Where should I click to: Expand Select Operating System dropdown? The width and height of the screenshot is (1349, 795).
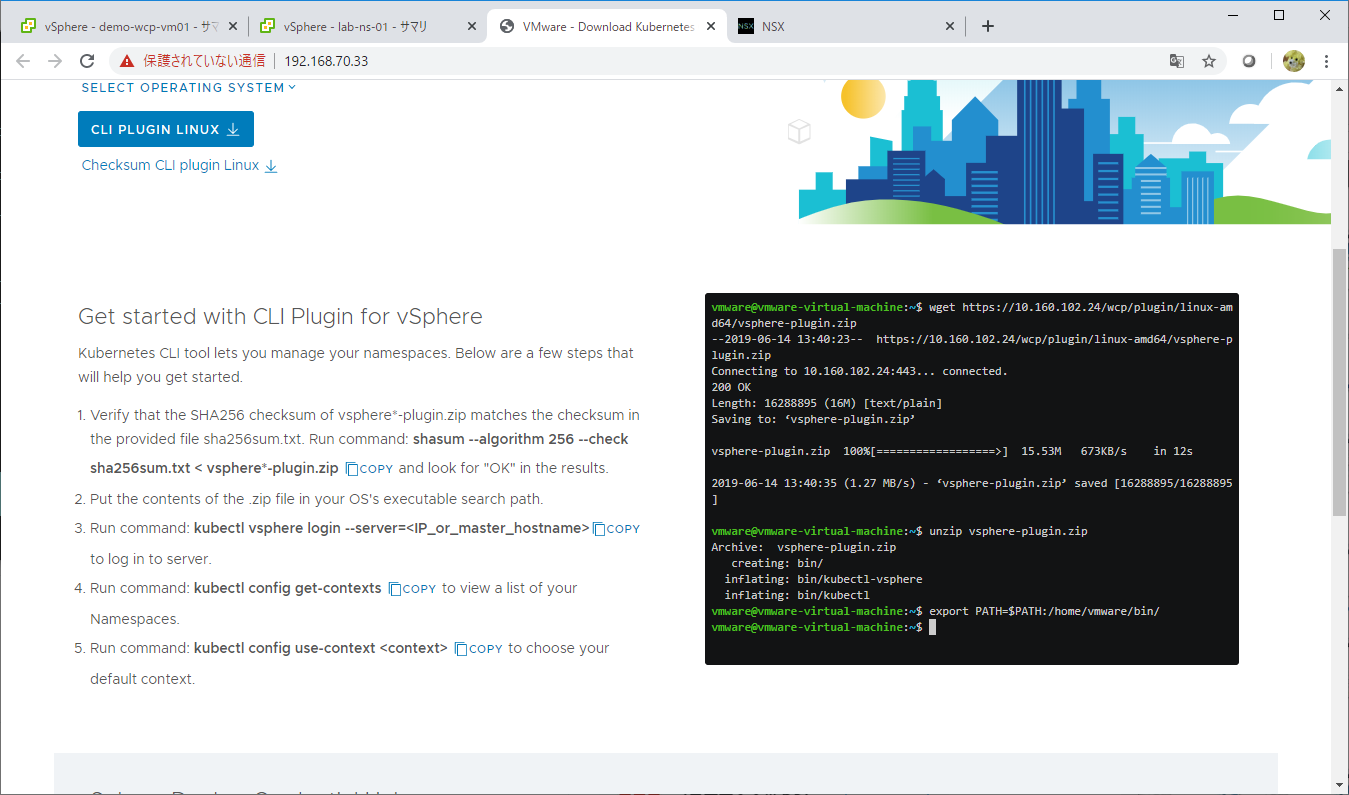[x=189, y=88]
